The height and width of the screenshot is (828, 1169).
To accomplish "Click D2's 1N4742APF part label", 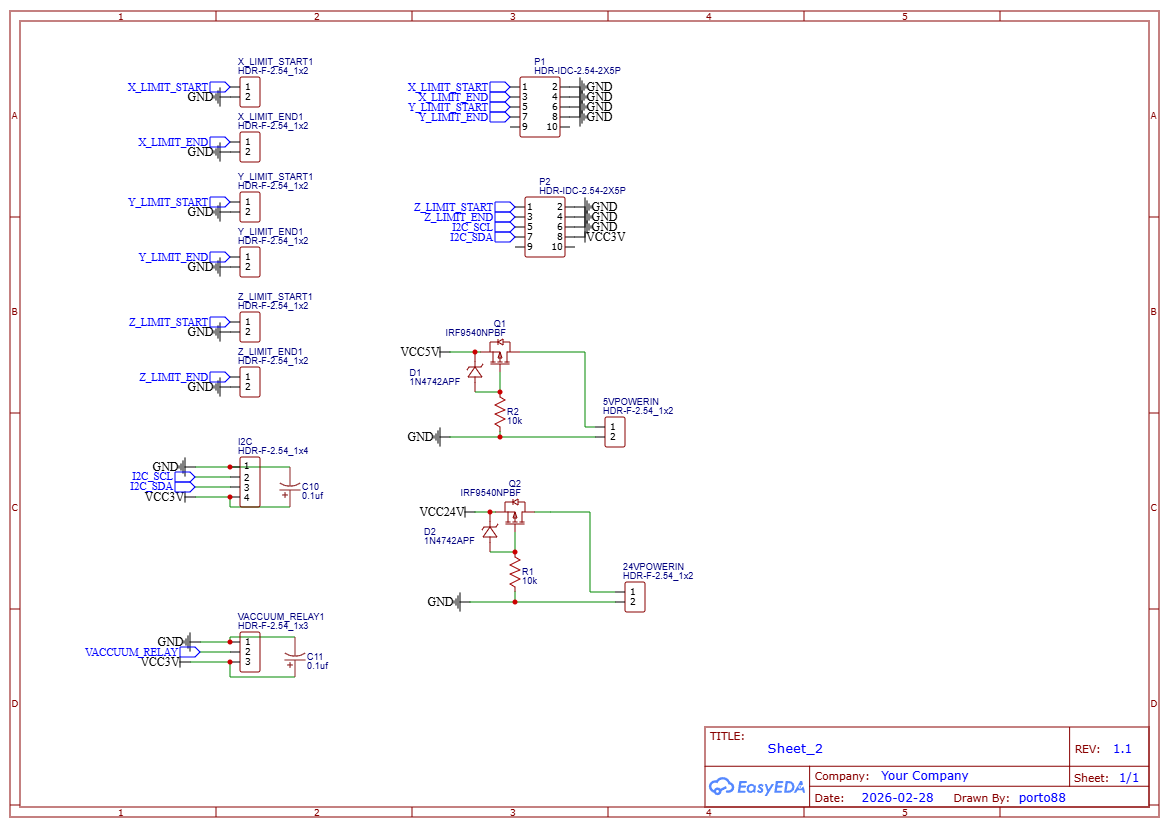I will 450,541.
